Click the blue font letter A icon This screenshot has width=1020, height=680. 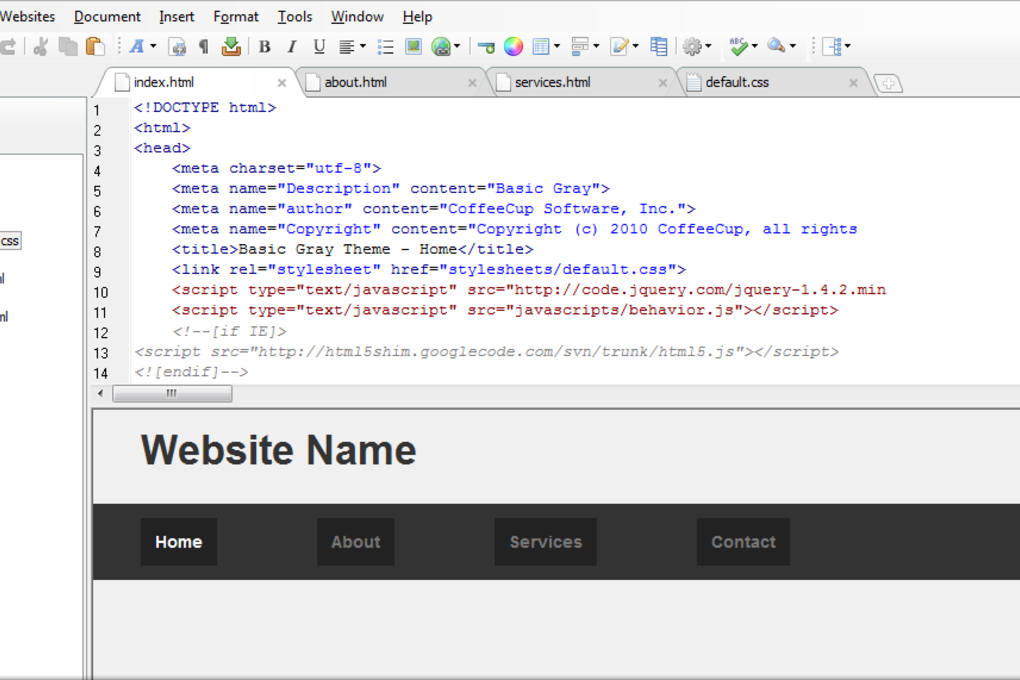[137, 46]
